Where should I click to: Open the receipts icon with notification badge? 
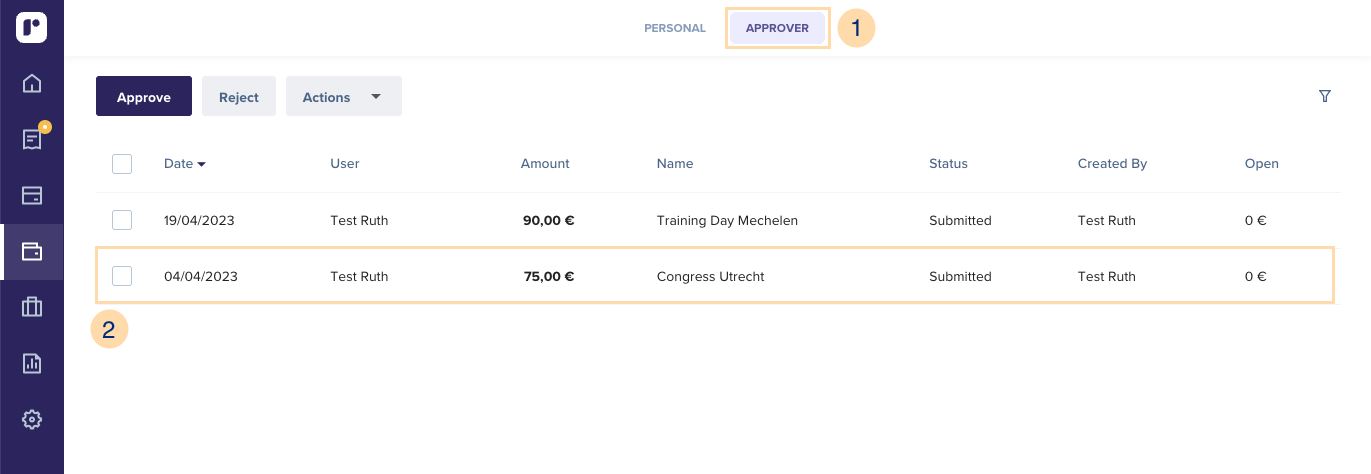[32, 138]
